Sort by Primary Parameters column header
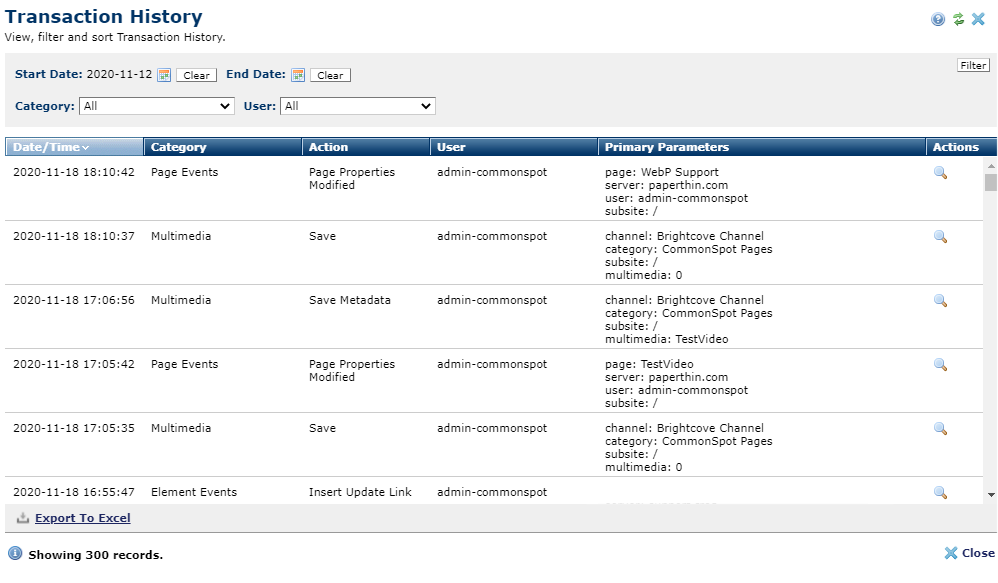The width and height of the screenshot is (998, 583). (x=762, y=147)
